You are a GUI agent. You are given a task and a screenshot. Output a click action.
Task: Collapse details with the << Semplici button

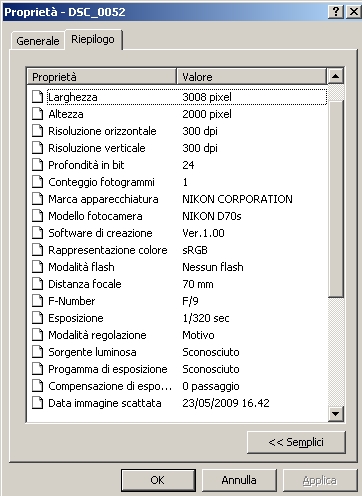[x=296, y=442]
